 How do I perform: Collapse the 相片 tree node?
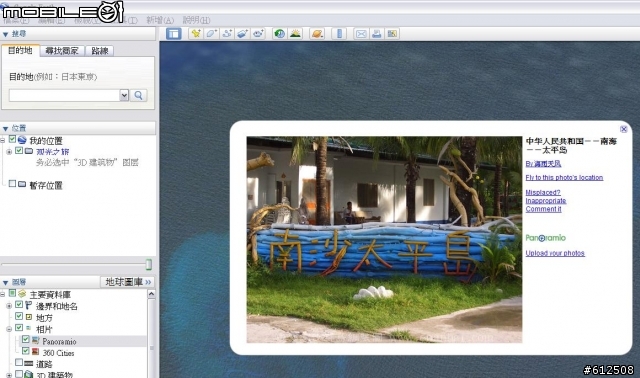coord(9,329)
